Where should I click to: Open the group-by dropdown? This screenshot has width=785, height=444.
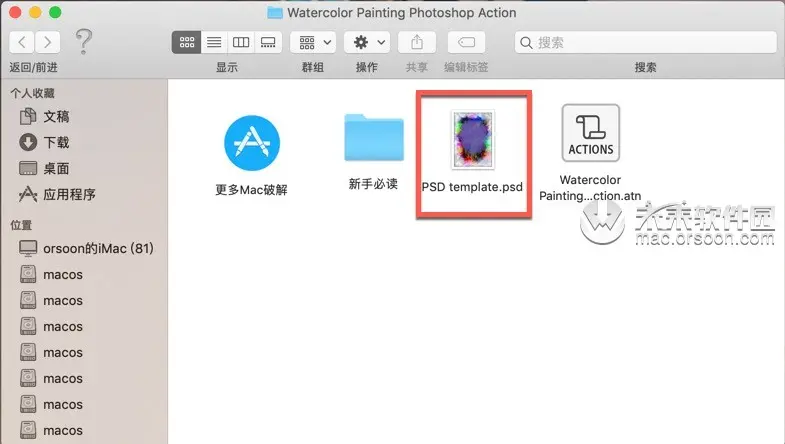coord(313,43)
